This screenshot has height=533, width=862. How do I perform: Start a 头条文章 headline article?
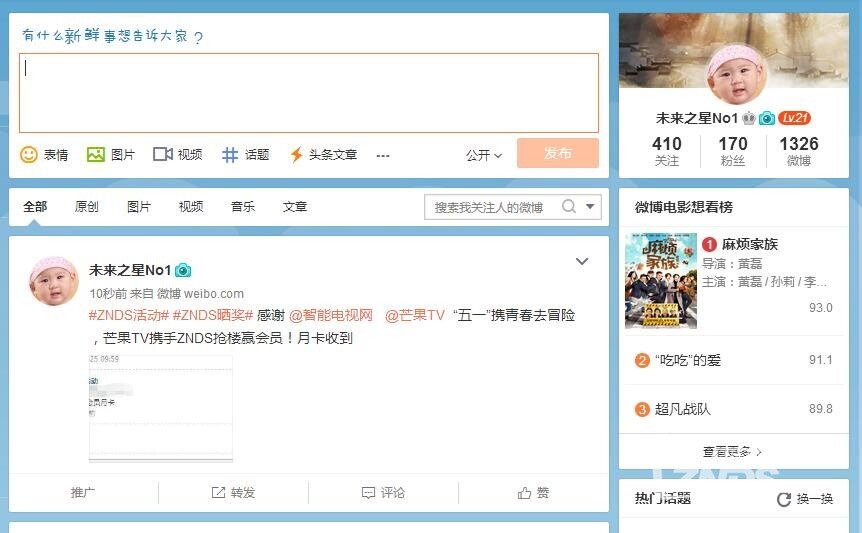[324, 154]
